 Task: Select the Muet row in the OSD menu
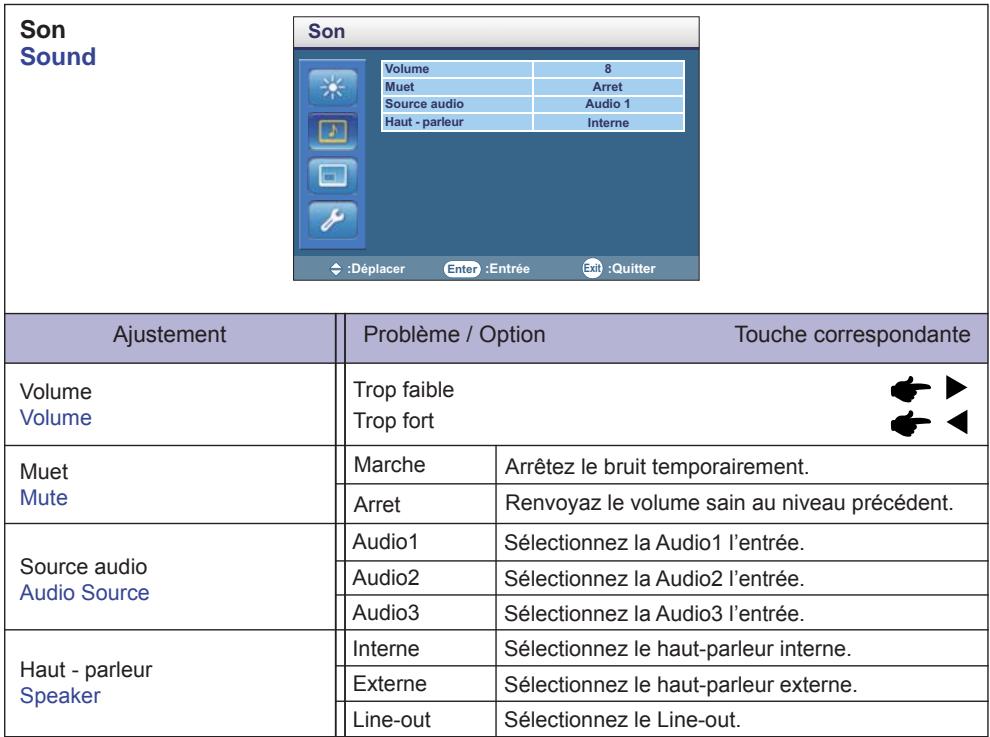pyautogui.click(x=533, y=87)
